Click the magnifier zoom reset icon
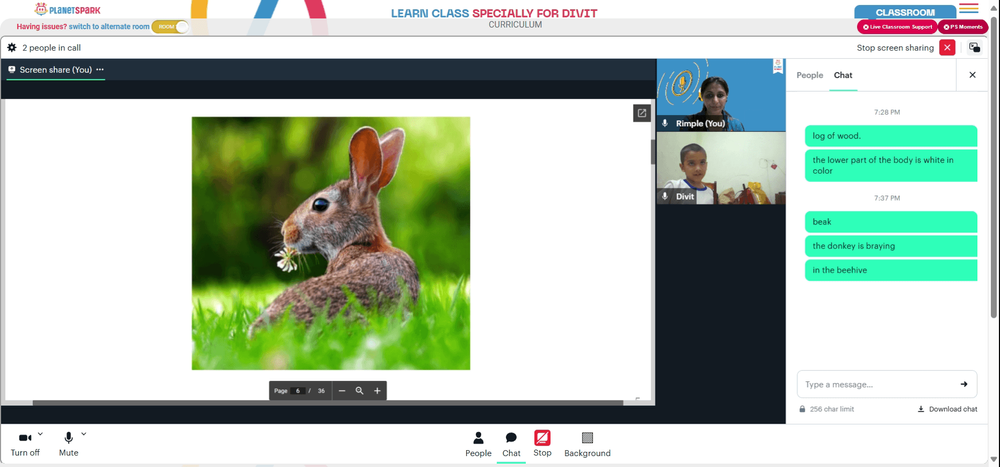1000x467 pixels. pyautogui.click(x=360, y=390)
